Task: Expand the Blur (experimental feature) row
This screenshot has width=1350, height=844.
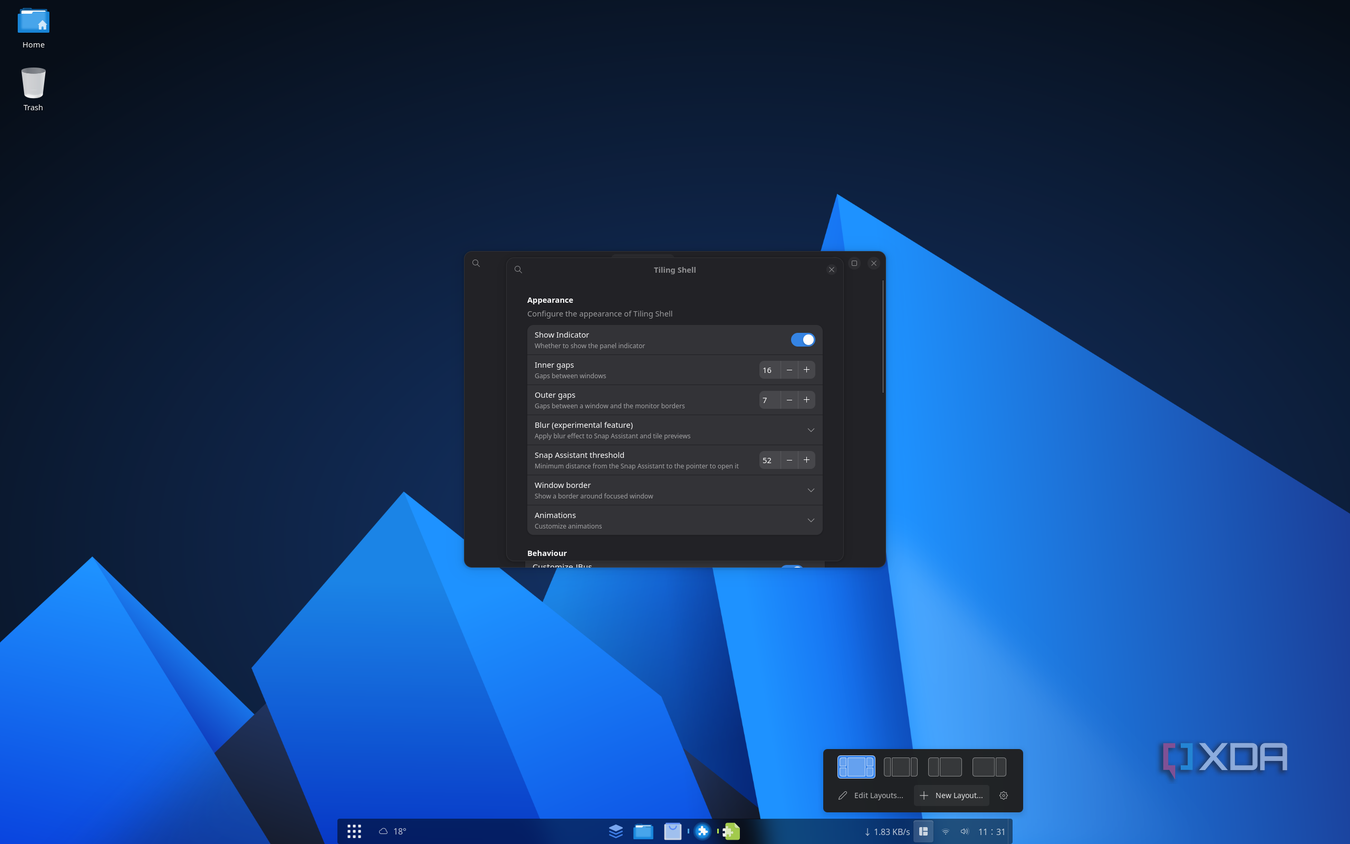Action: pyautogui.click(x=675, y=430)
